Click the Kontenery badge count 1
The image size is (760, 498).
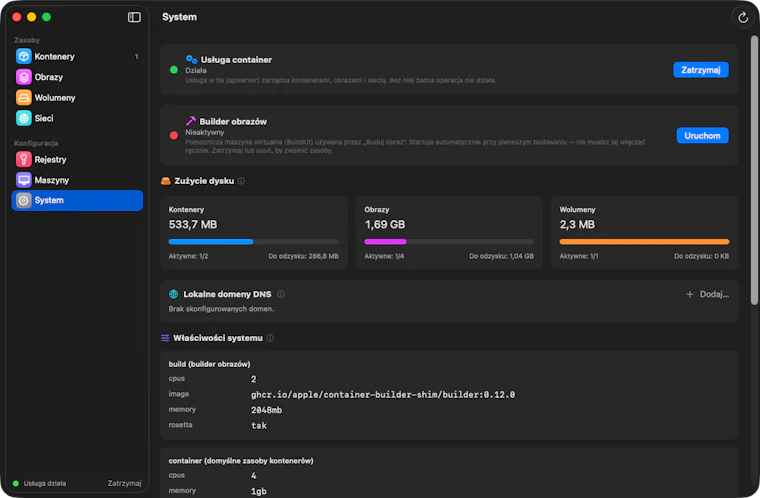coord(136,57)
